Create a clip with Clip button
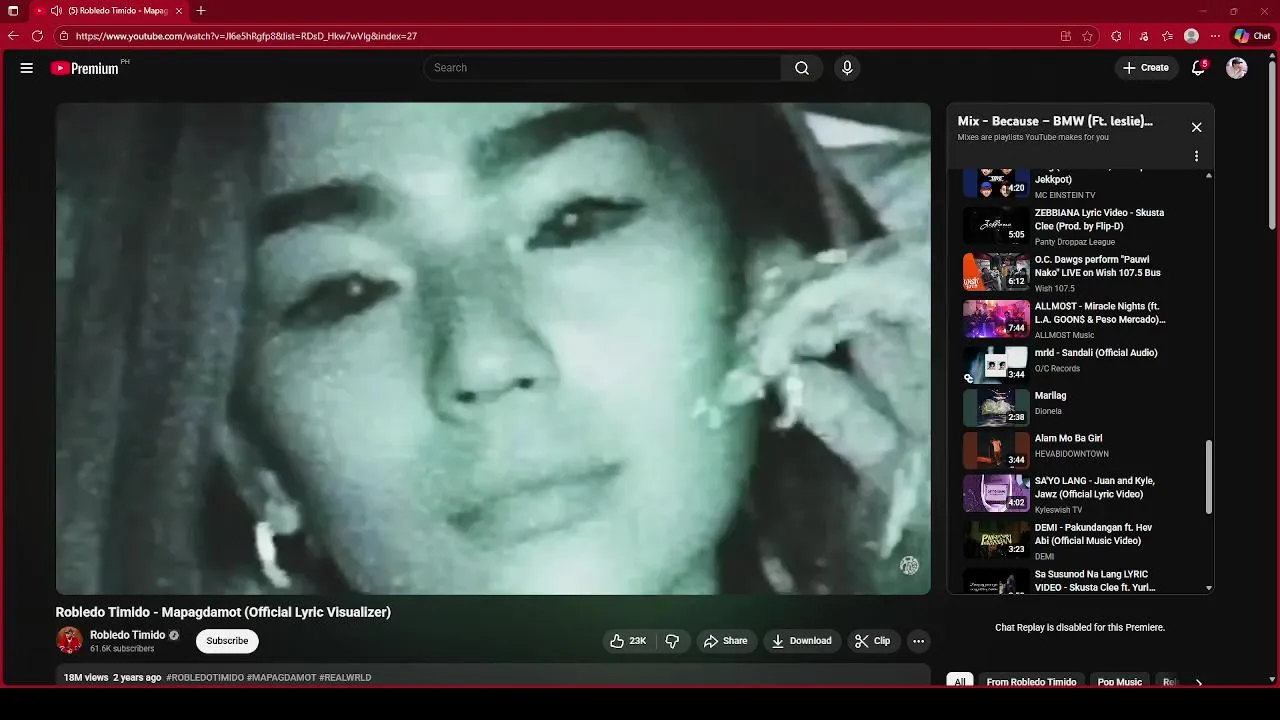 tap(872, 641)
